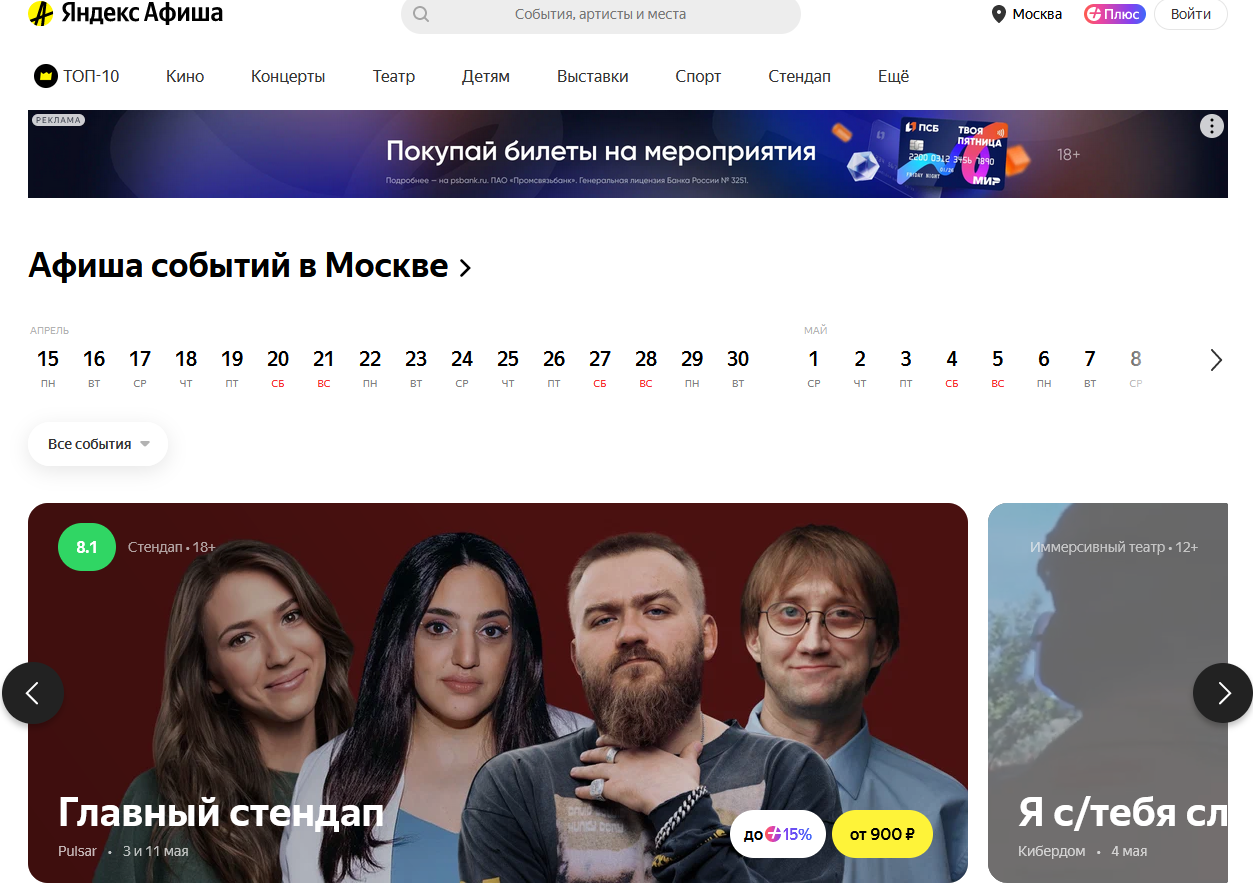
Task: Expand the Все события dropdown
Action: coord(98,444)
